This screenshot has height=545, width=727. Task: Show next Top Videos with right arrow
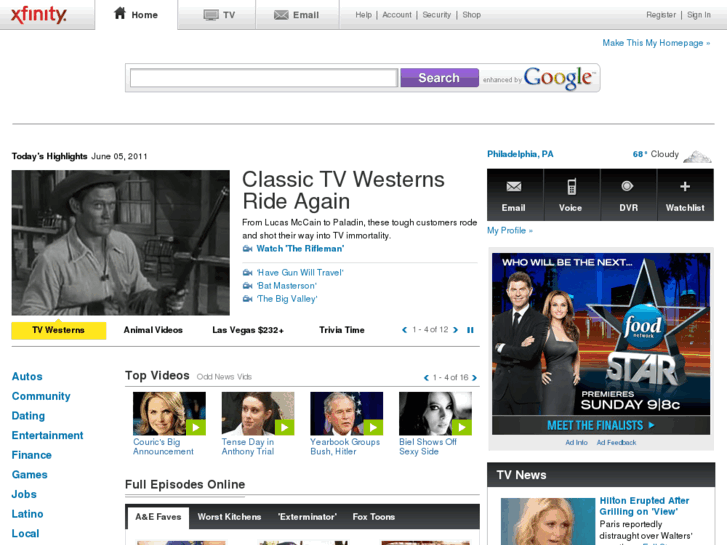point(474,378)
